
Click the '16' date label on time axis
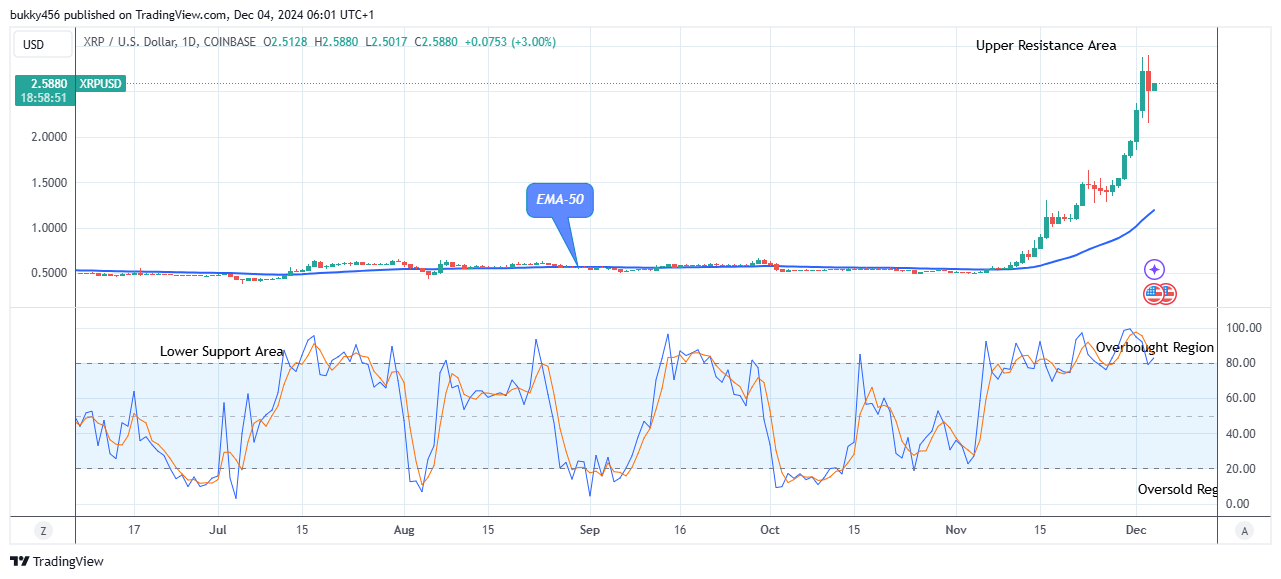pyautogui.click(x=680, y=530)
